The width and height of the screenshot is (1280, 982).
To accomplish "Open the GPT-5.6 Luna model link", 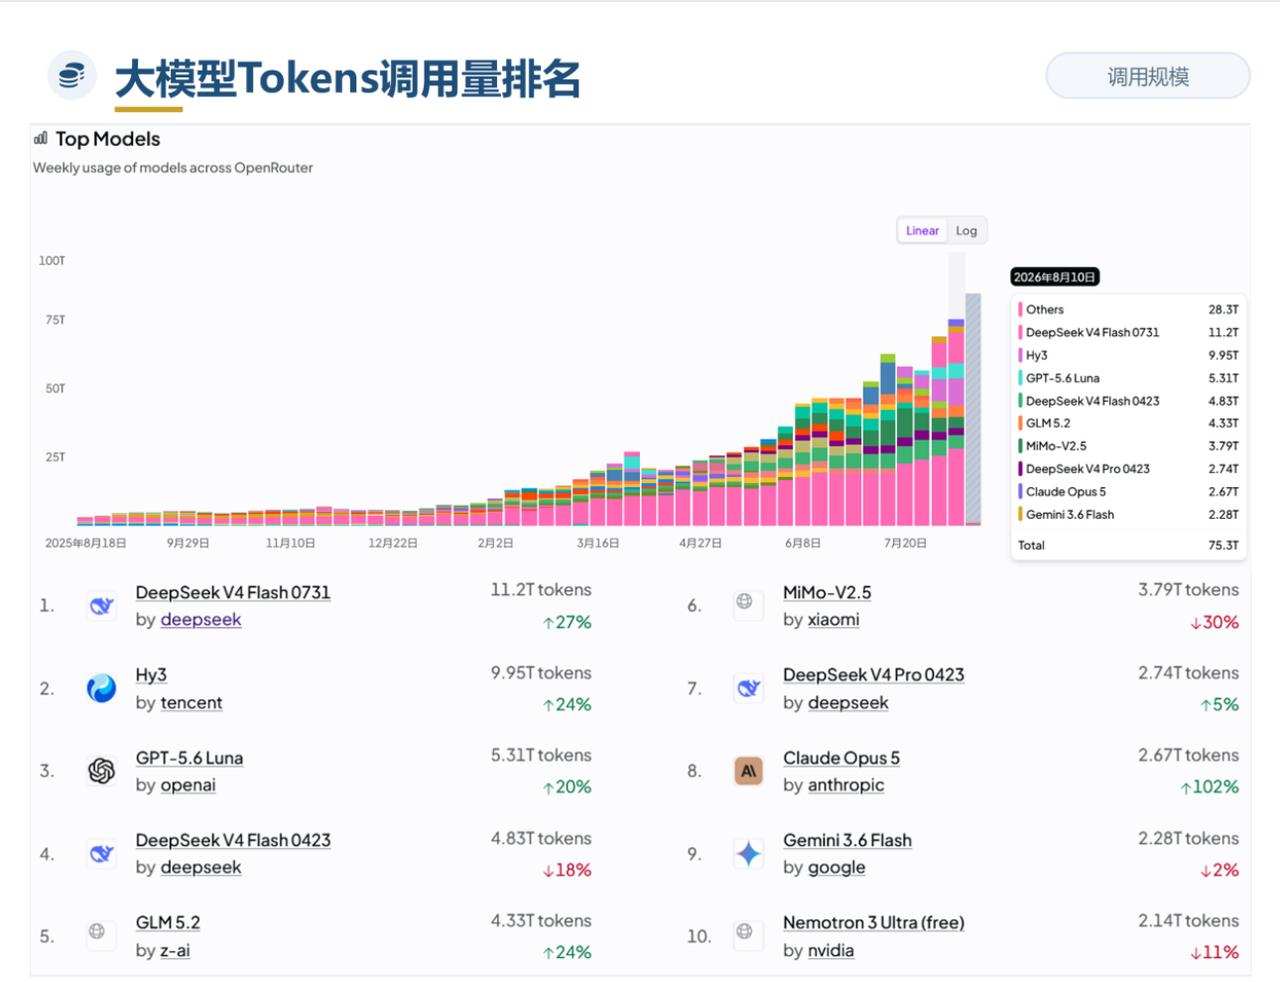I will click(x=189, y=758).
